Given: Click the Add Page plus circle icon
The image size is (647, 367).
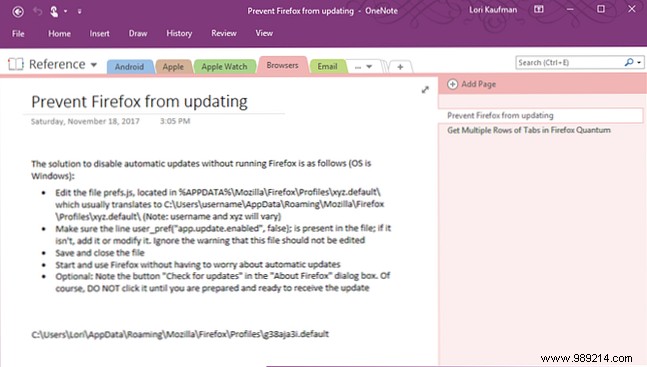Looking at the screenshot, I should (453, 84).
